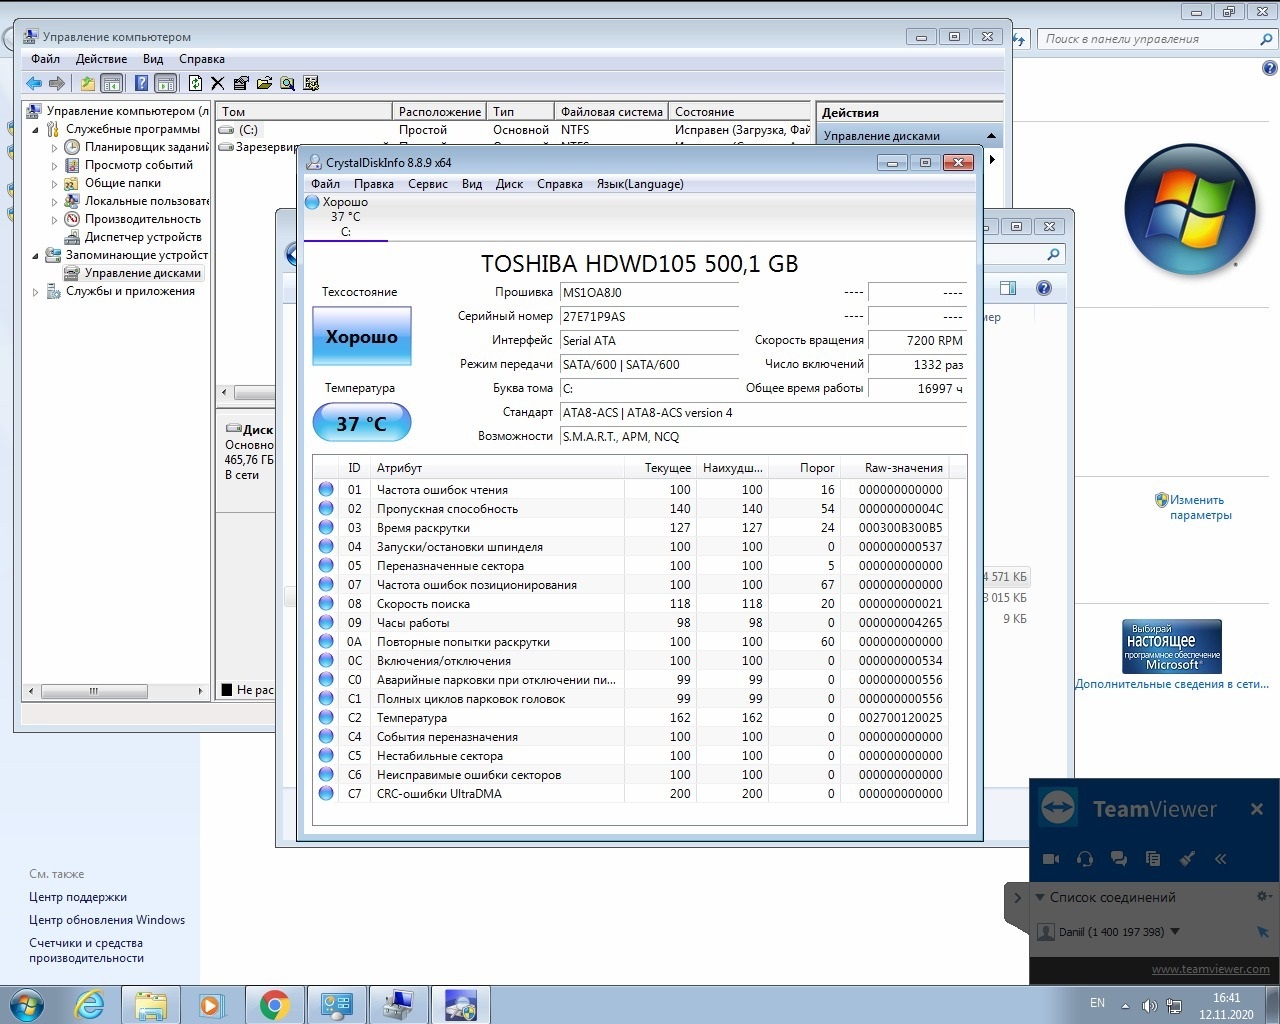The image size is (1280, 1024).
Task: Expand Планировщик заданий tree node
Action: tap(55, 147)
